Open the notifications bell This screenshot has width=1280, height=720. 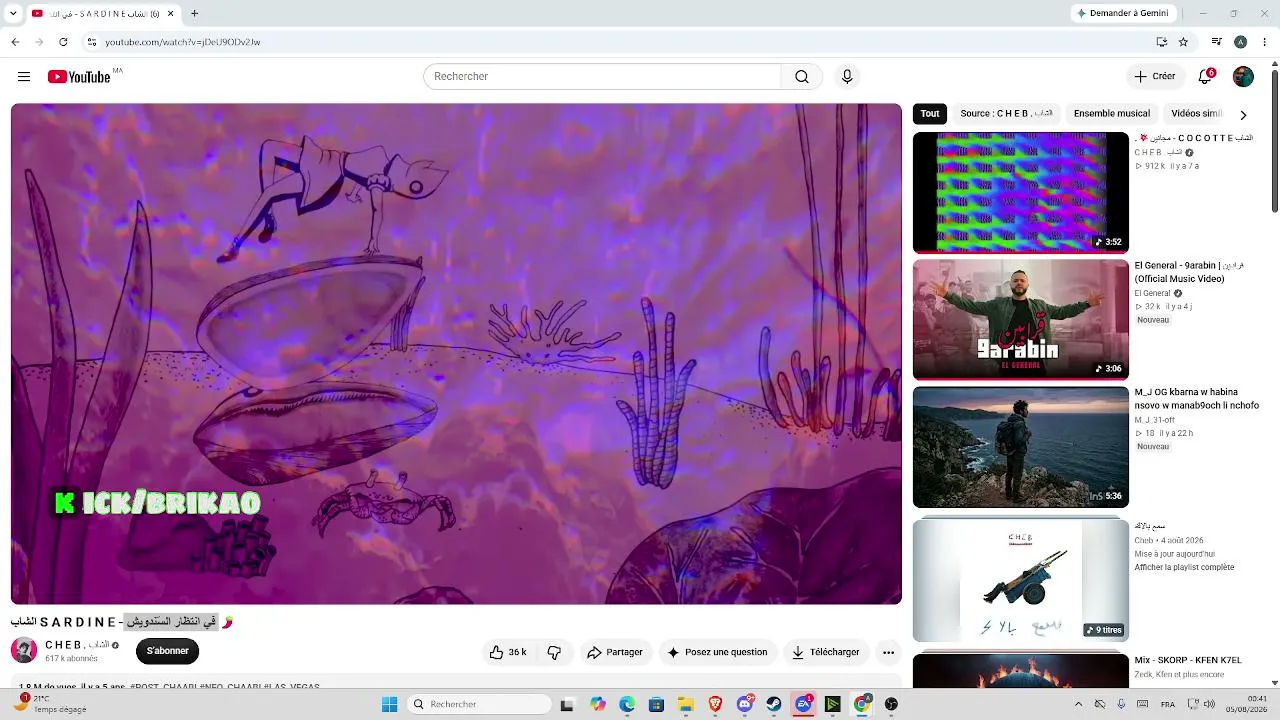pos(1206,77)
